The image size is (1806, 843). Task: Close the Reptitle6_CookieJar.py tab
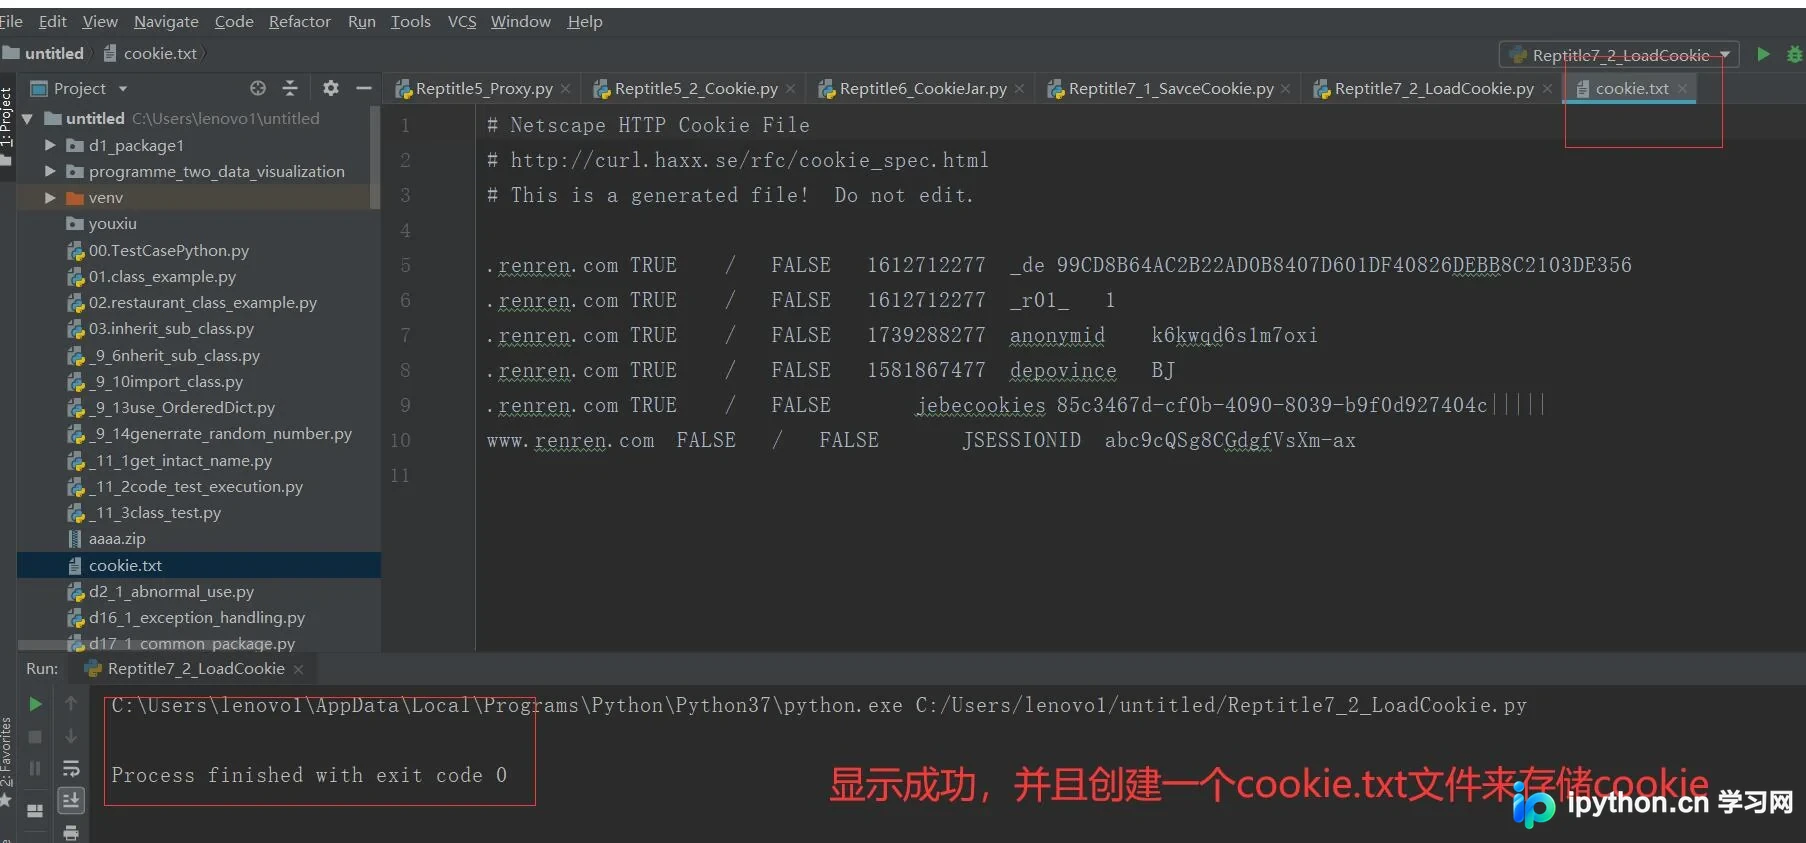[1019, 89]
